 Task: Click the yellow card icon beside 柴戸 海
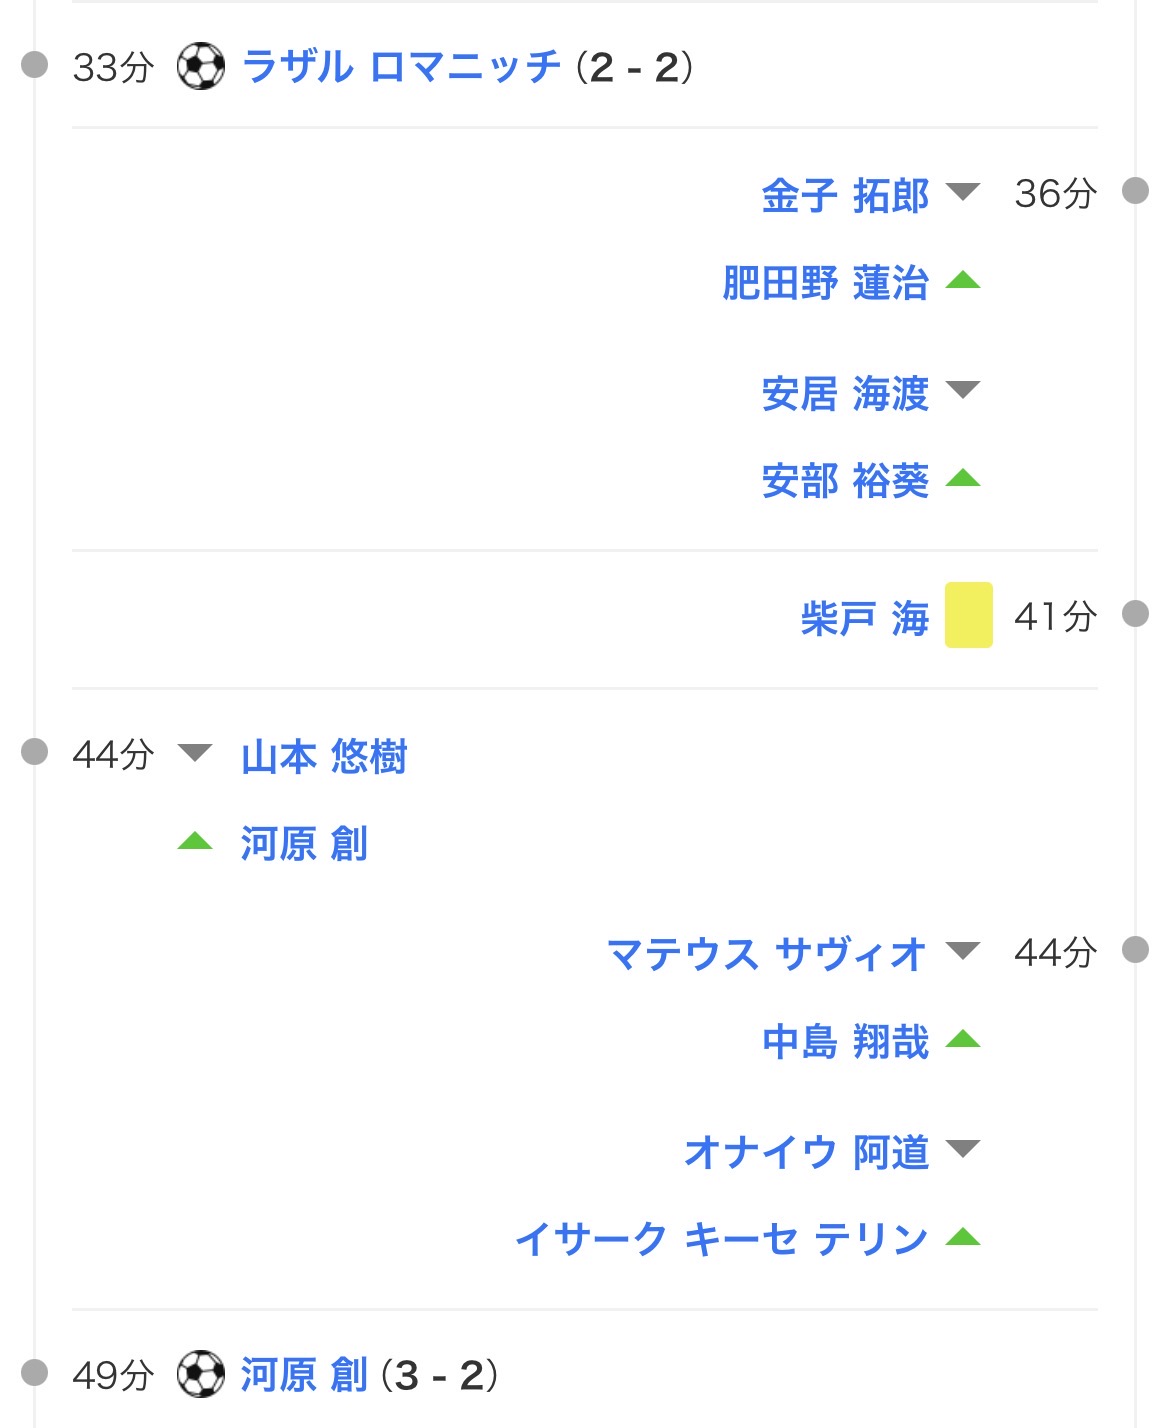pos(968,615)
